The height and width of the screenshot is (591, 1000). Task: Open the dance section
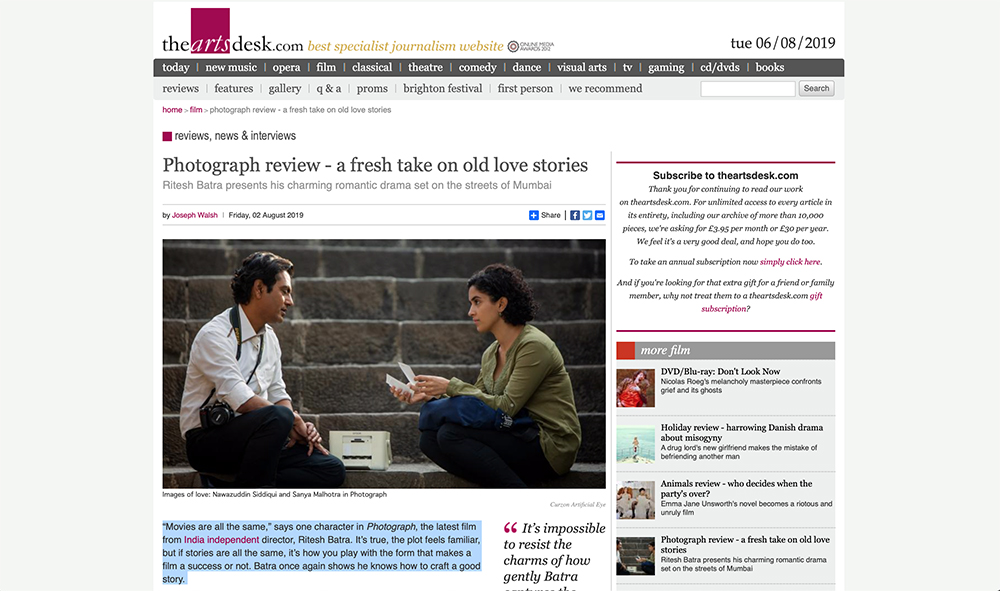[x=527, y=68]
